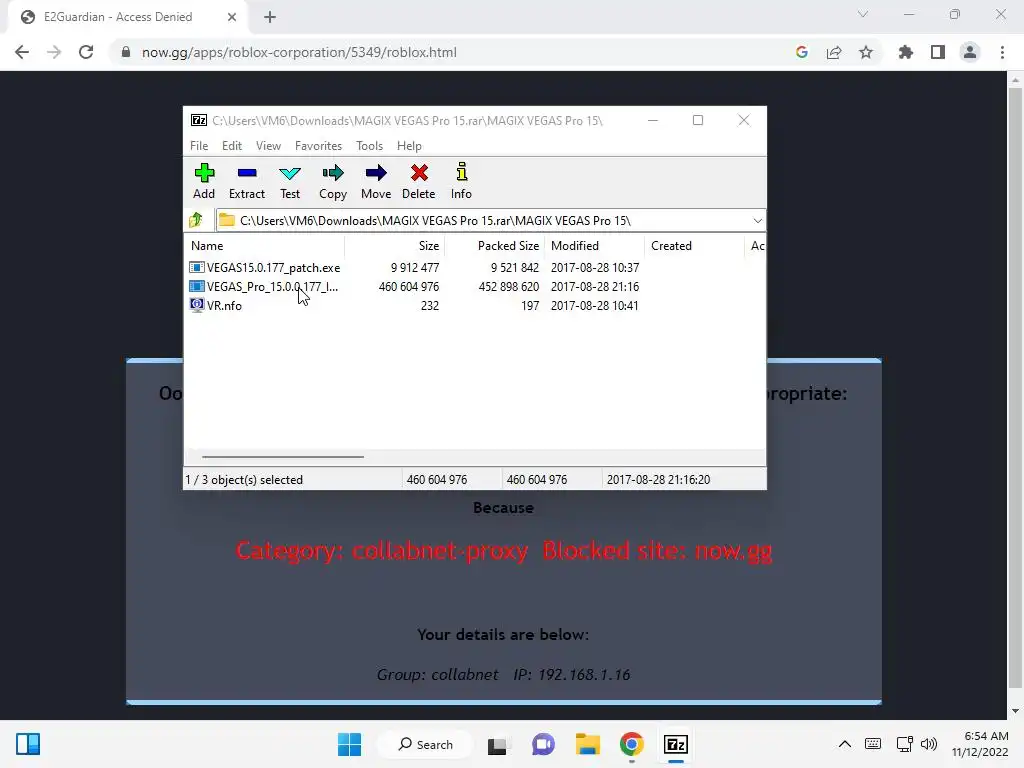Open the clock showing 6:54 AM
The height and width of the screenshot is (768, 1024).
point(980,744)
